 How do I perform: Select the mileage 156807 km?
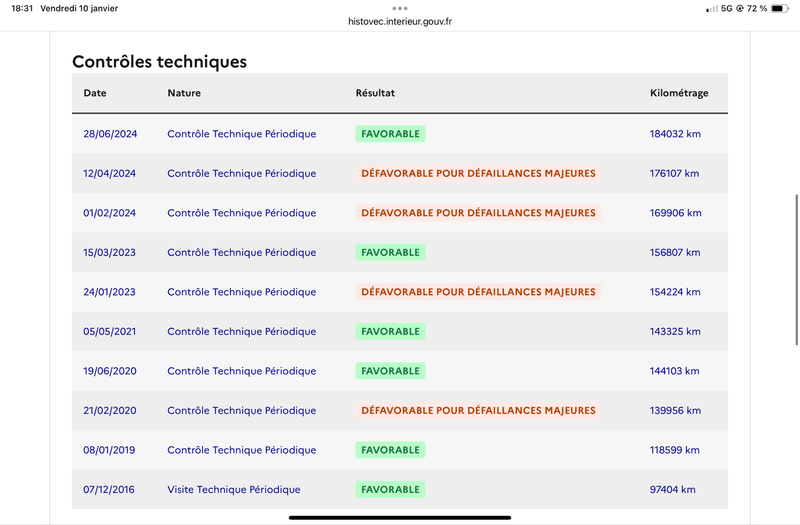click(675, 253)
